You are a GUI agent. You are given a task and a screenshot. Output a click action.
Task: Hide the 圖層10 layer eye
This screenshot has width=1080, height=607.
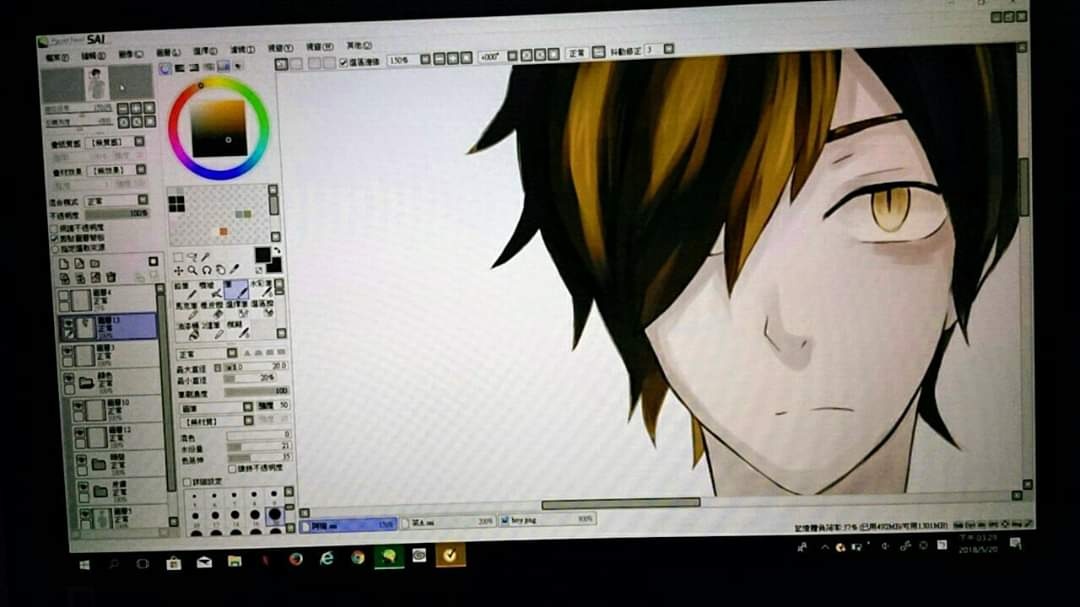[x=78, y=405]
